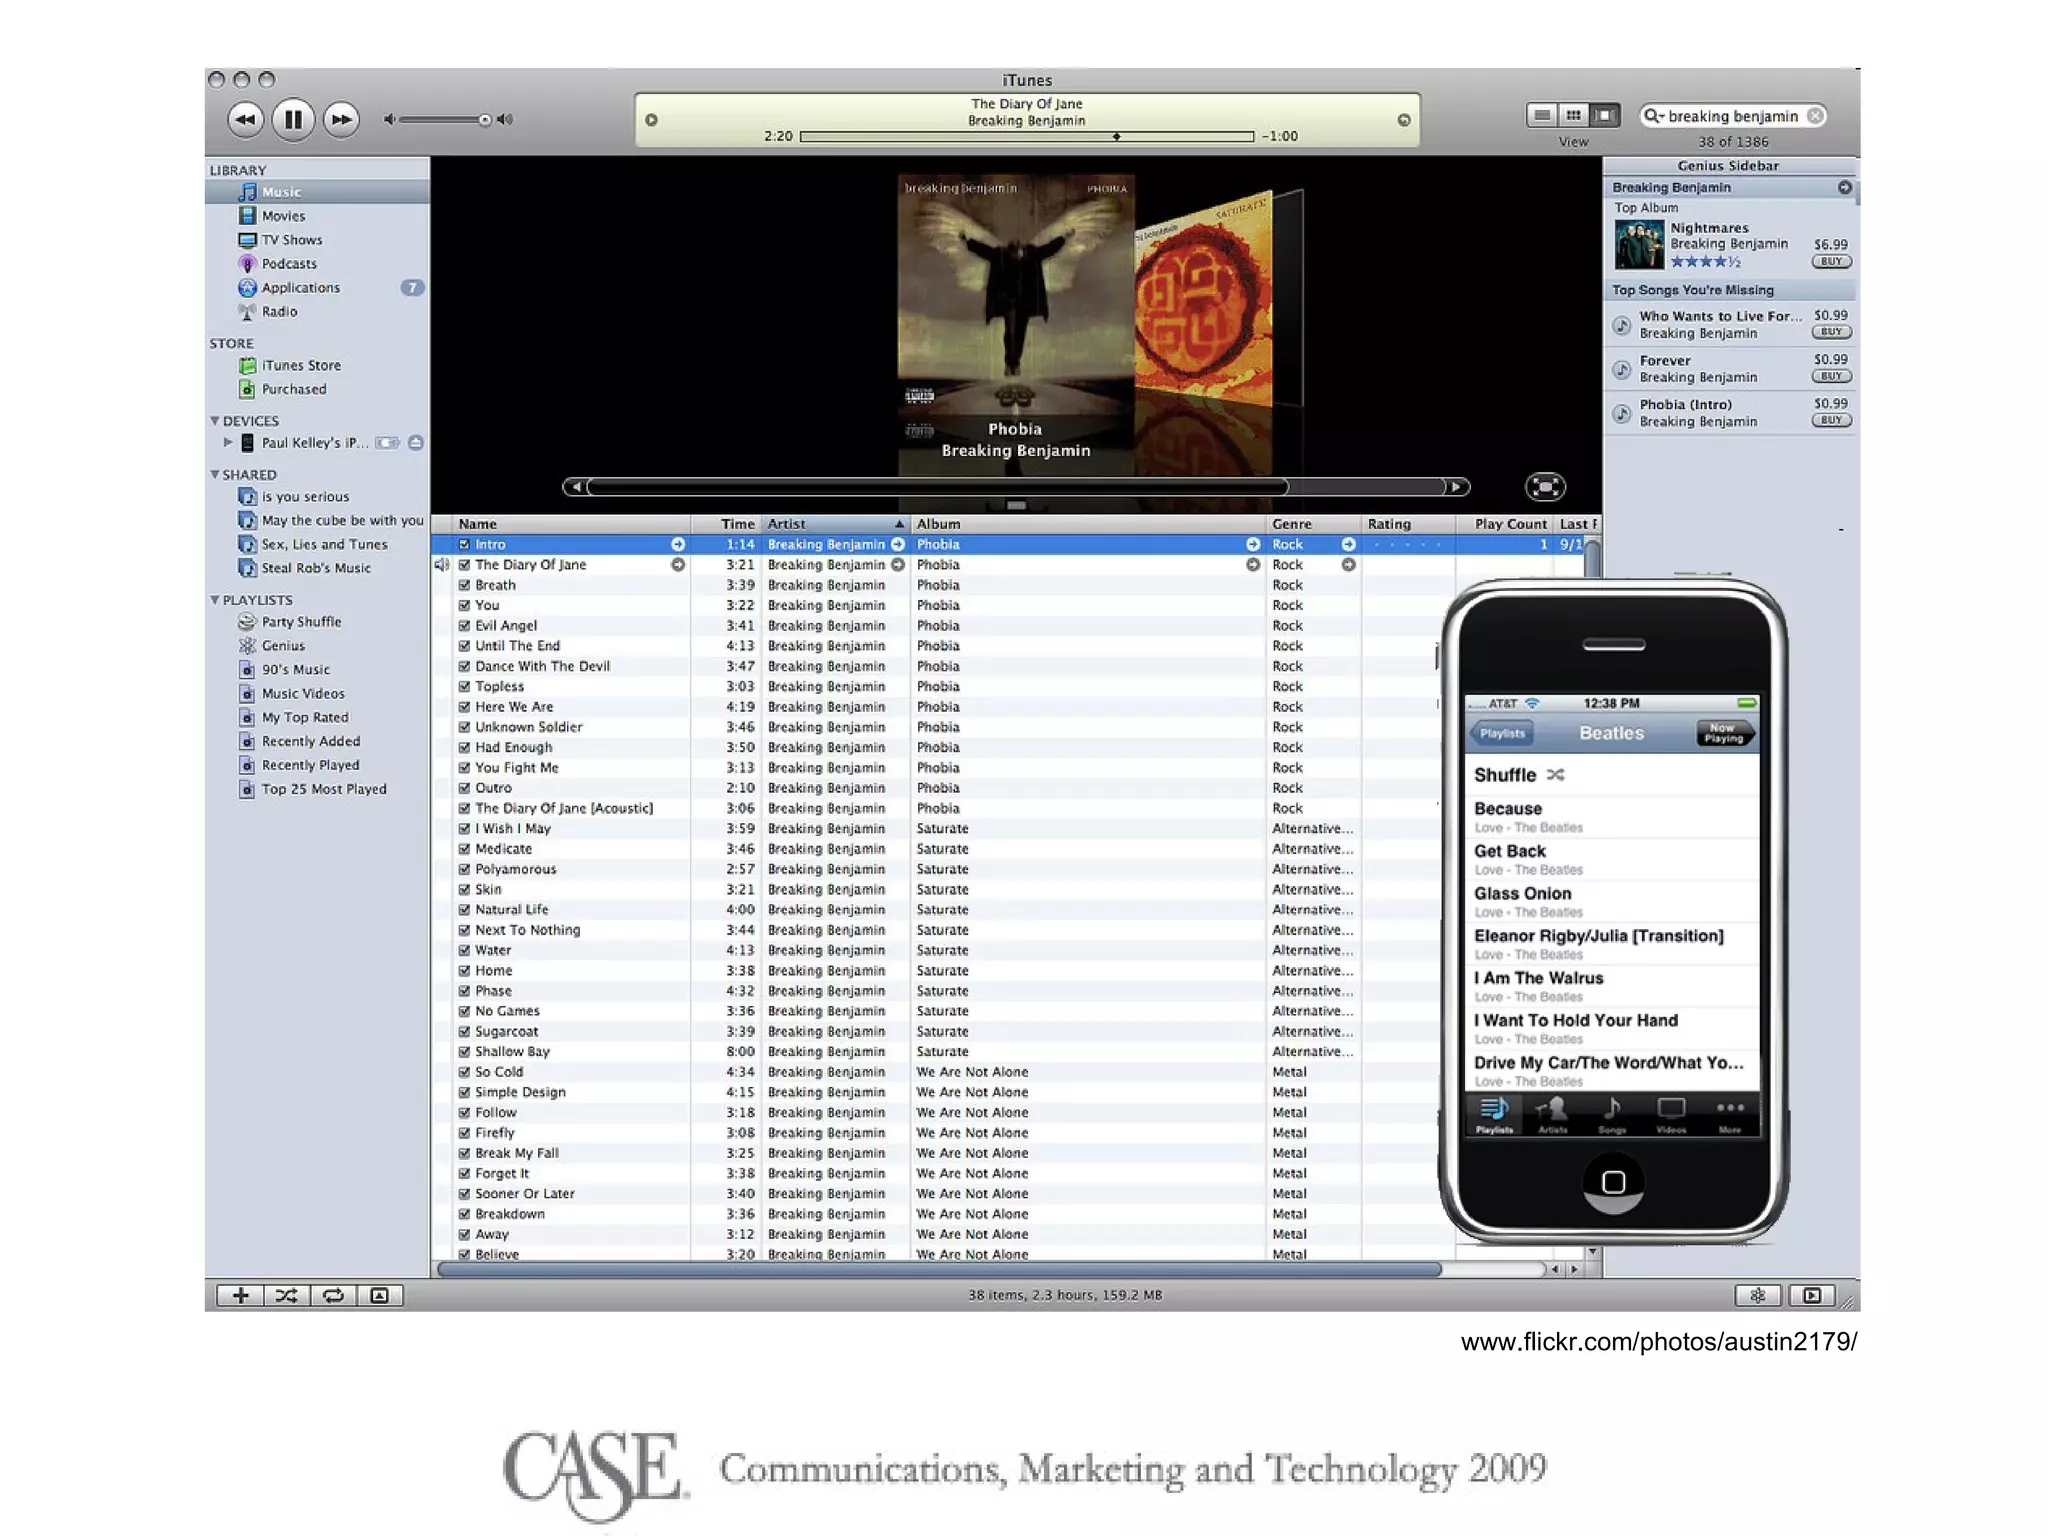Uncheck the song Evil Angel
The width and height of the screenshot is (2048, 1536).
464,626
